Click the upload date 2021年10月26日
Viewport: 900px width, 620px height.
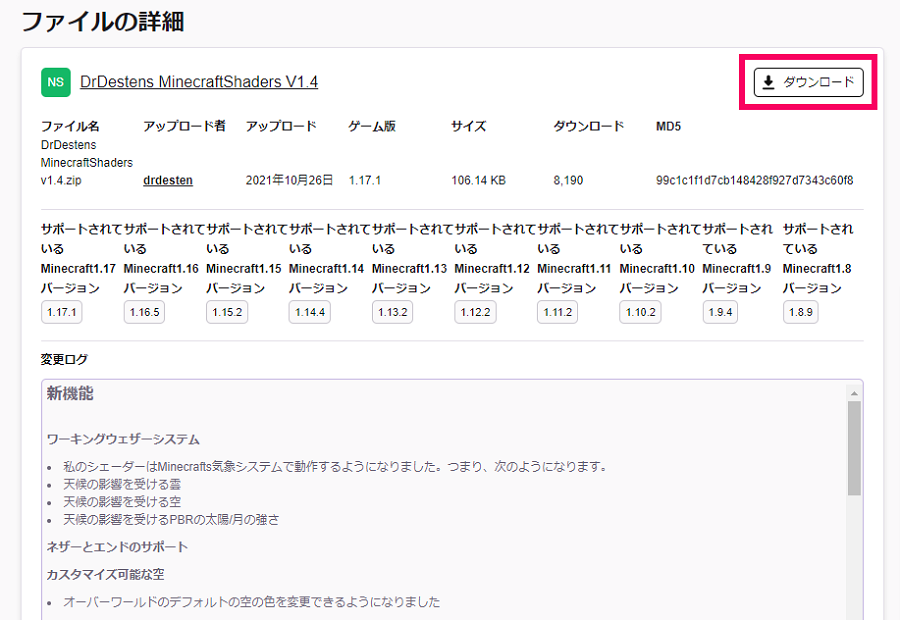coord(289,180)
